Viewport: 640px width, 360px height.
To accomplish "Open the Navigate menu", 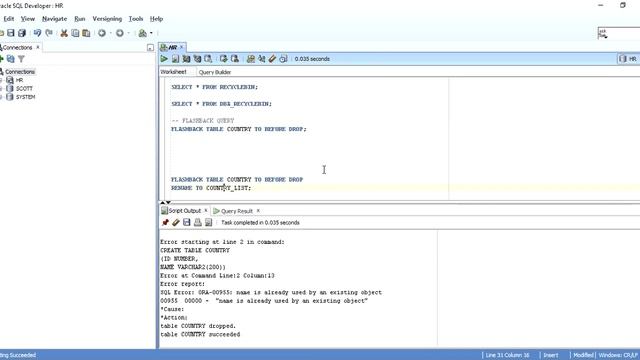I will pyautogui.click(x=54, y=19).
